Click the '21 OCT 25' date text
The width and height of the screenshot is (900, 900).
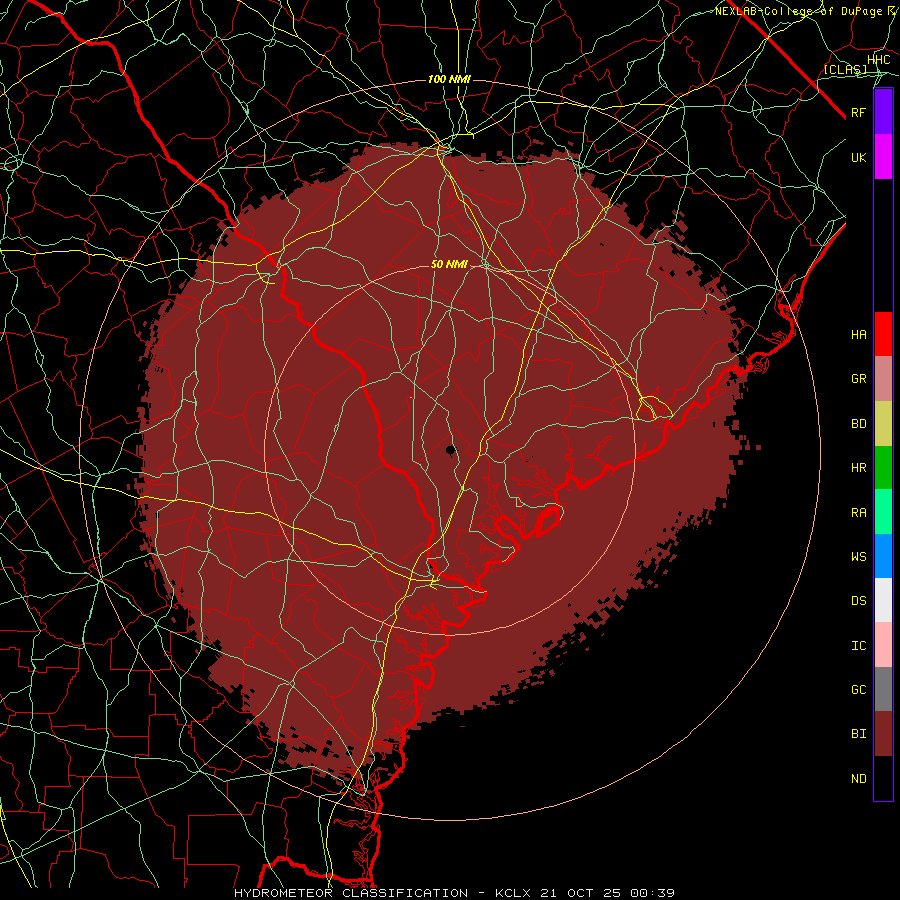pos(583,893)
